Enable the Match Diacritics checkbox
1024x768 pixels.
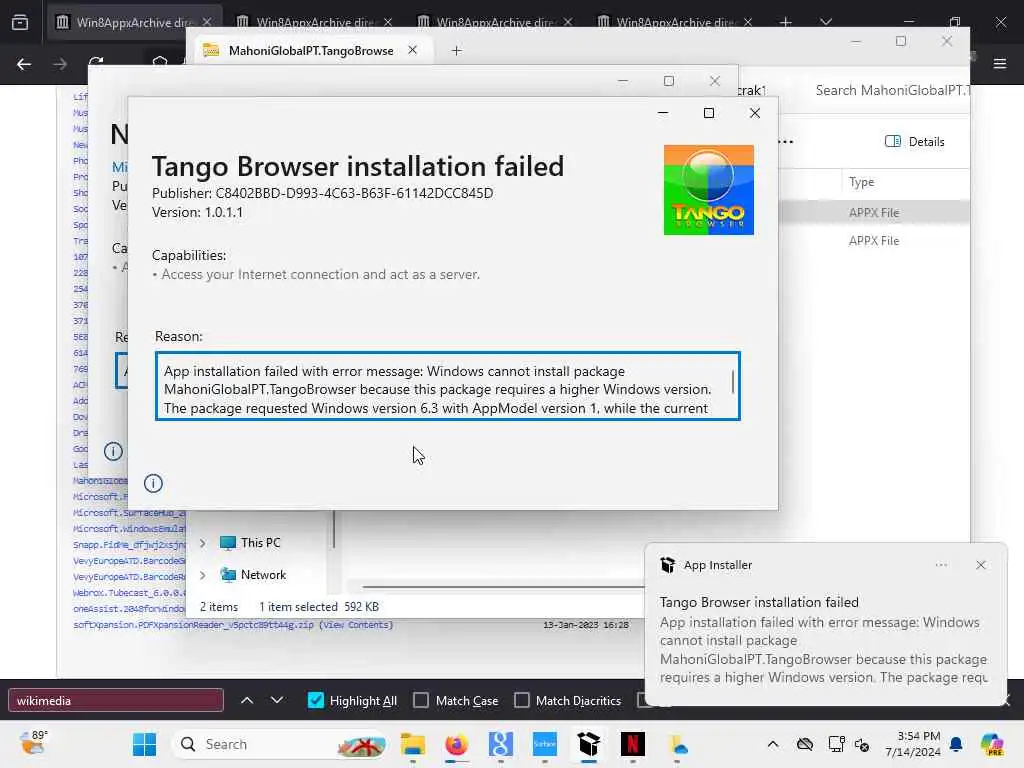pyautogui.click(x=522, y=701)
